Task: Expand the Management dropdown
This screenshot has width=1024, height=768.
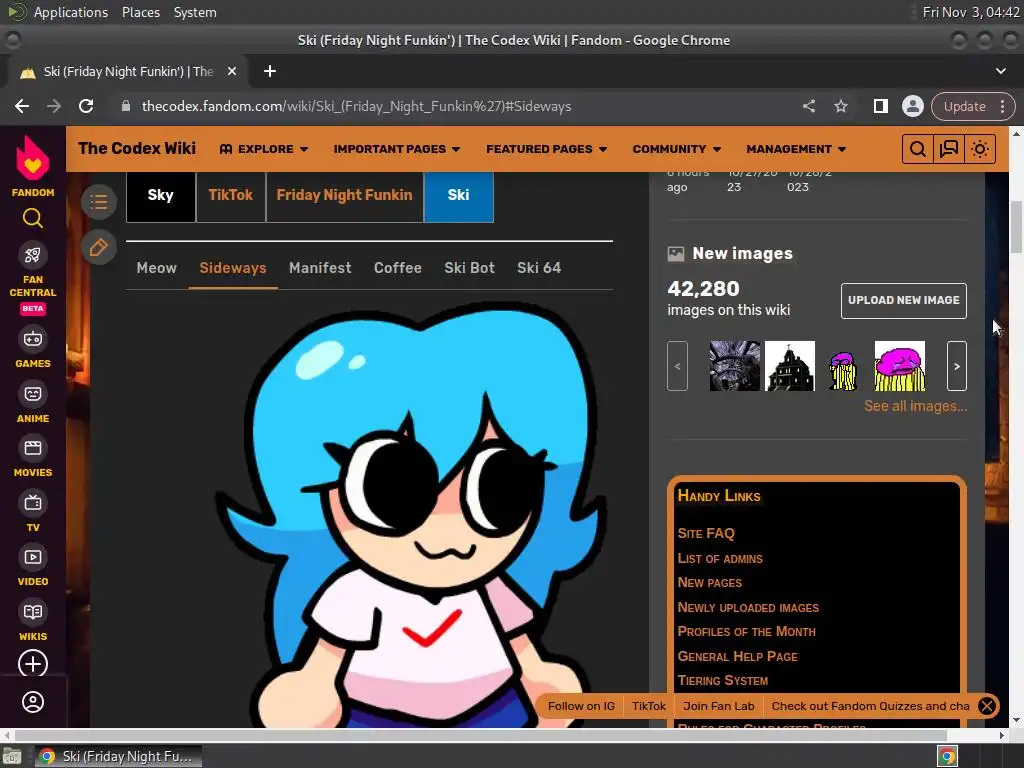Action: [796, 149]
